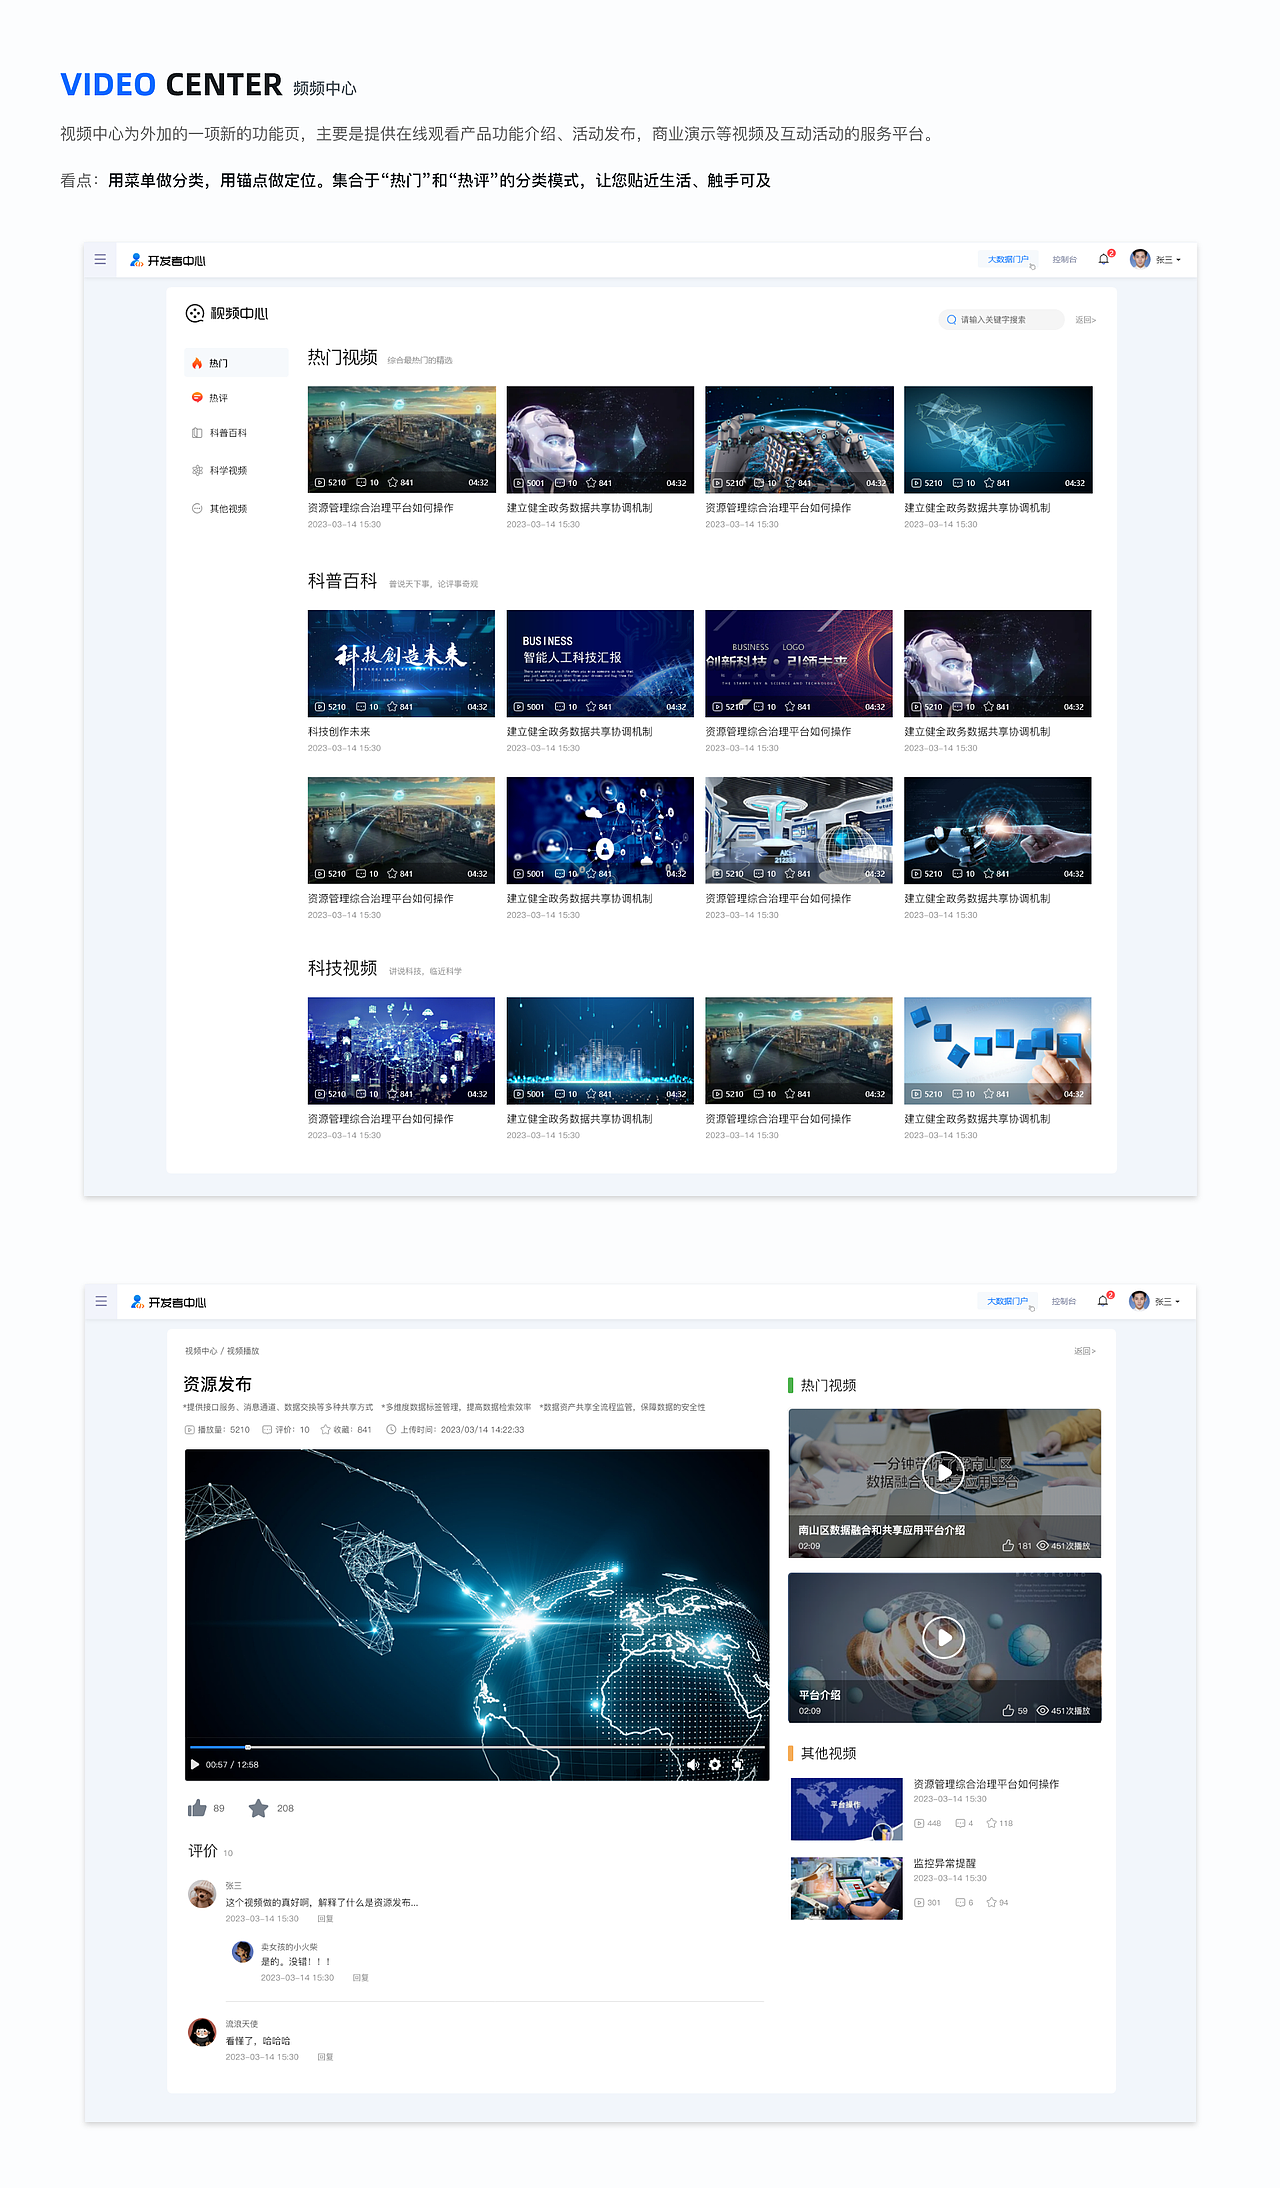This screenshot has height=2188, width=1280.
Task: Play the main video at 00:57
Action: (x=195, y=1764)
